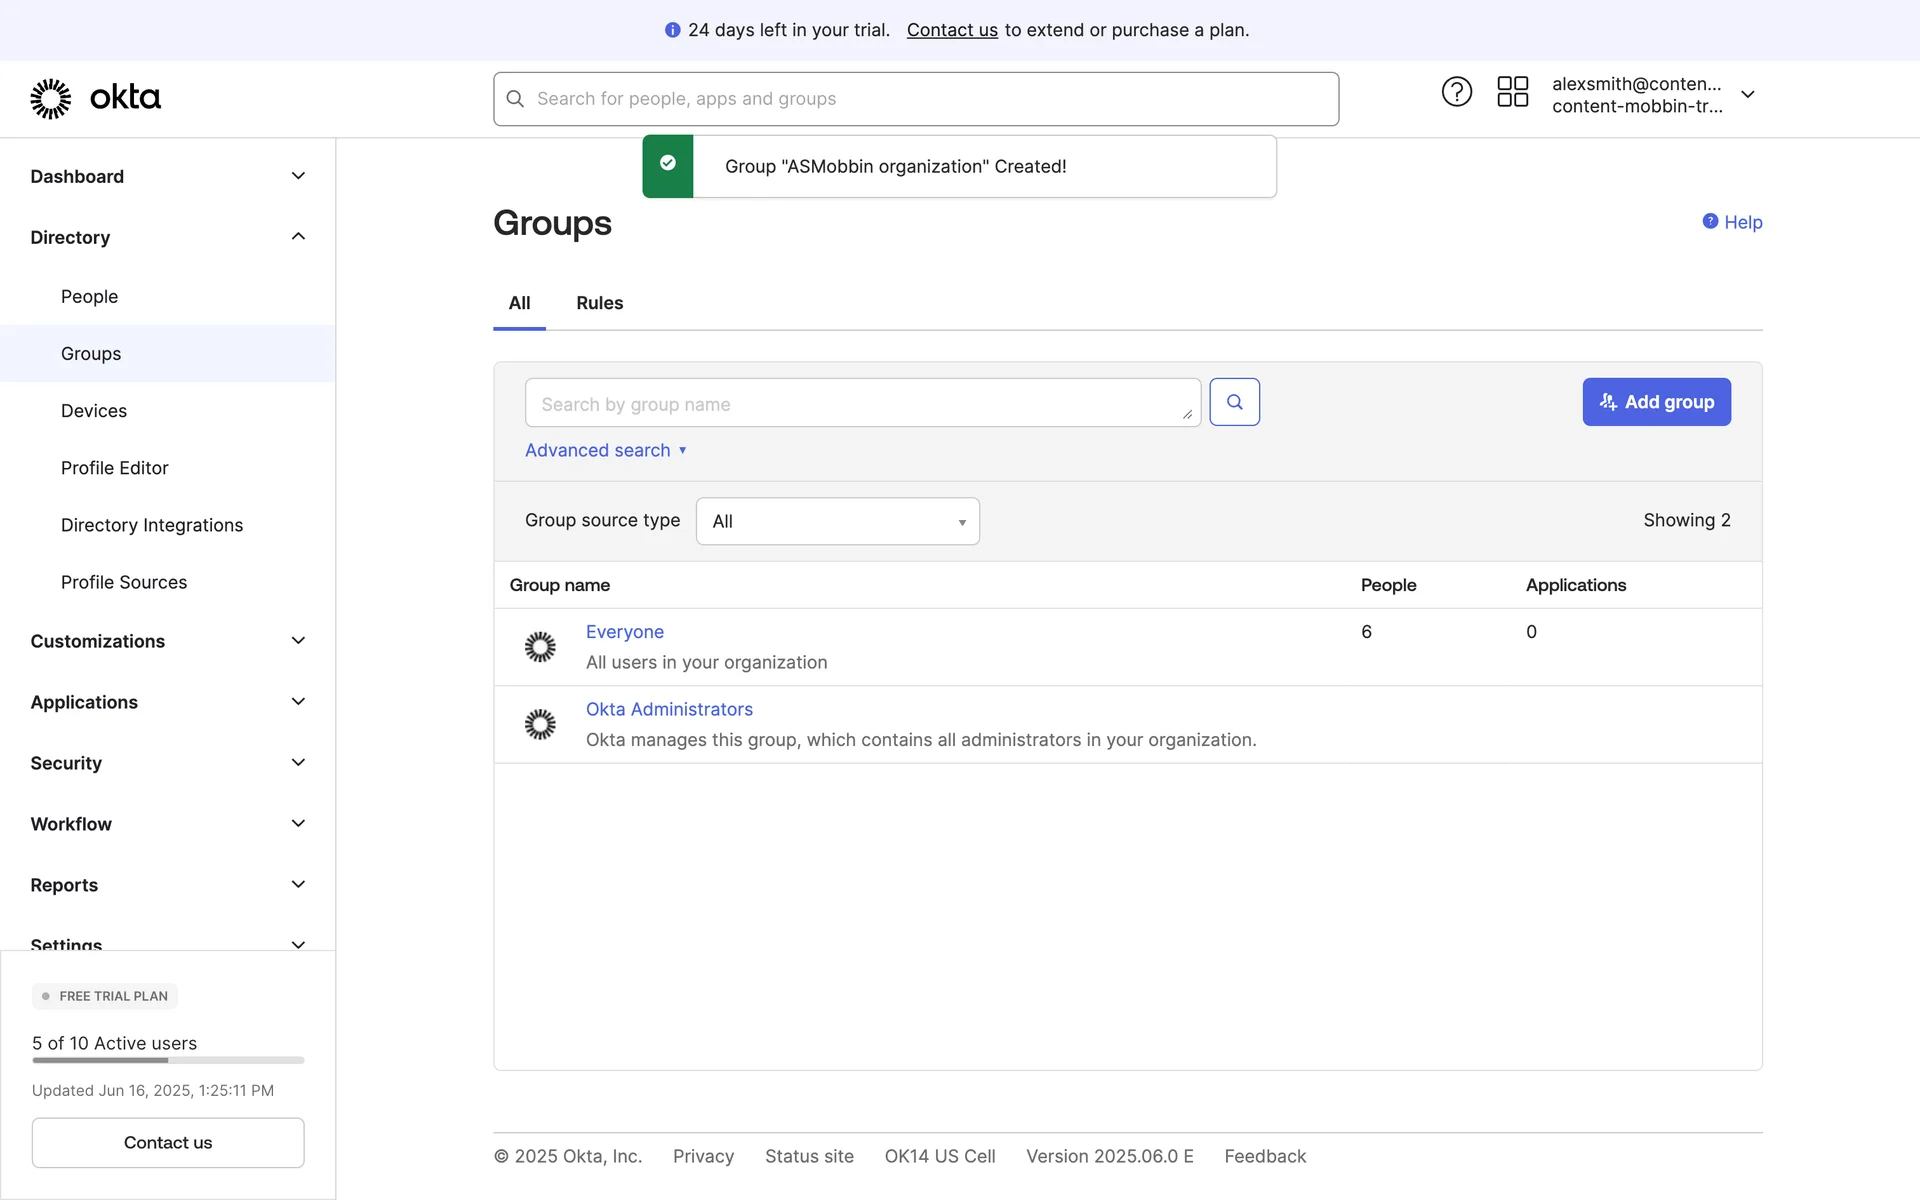Expand the Security sidebar section
The width and height of the screenshot is (1920, 1200).
pos(297,763)
